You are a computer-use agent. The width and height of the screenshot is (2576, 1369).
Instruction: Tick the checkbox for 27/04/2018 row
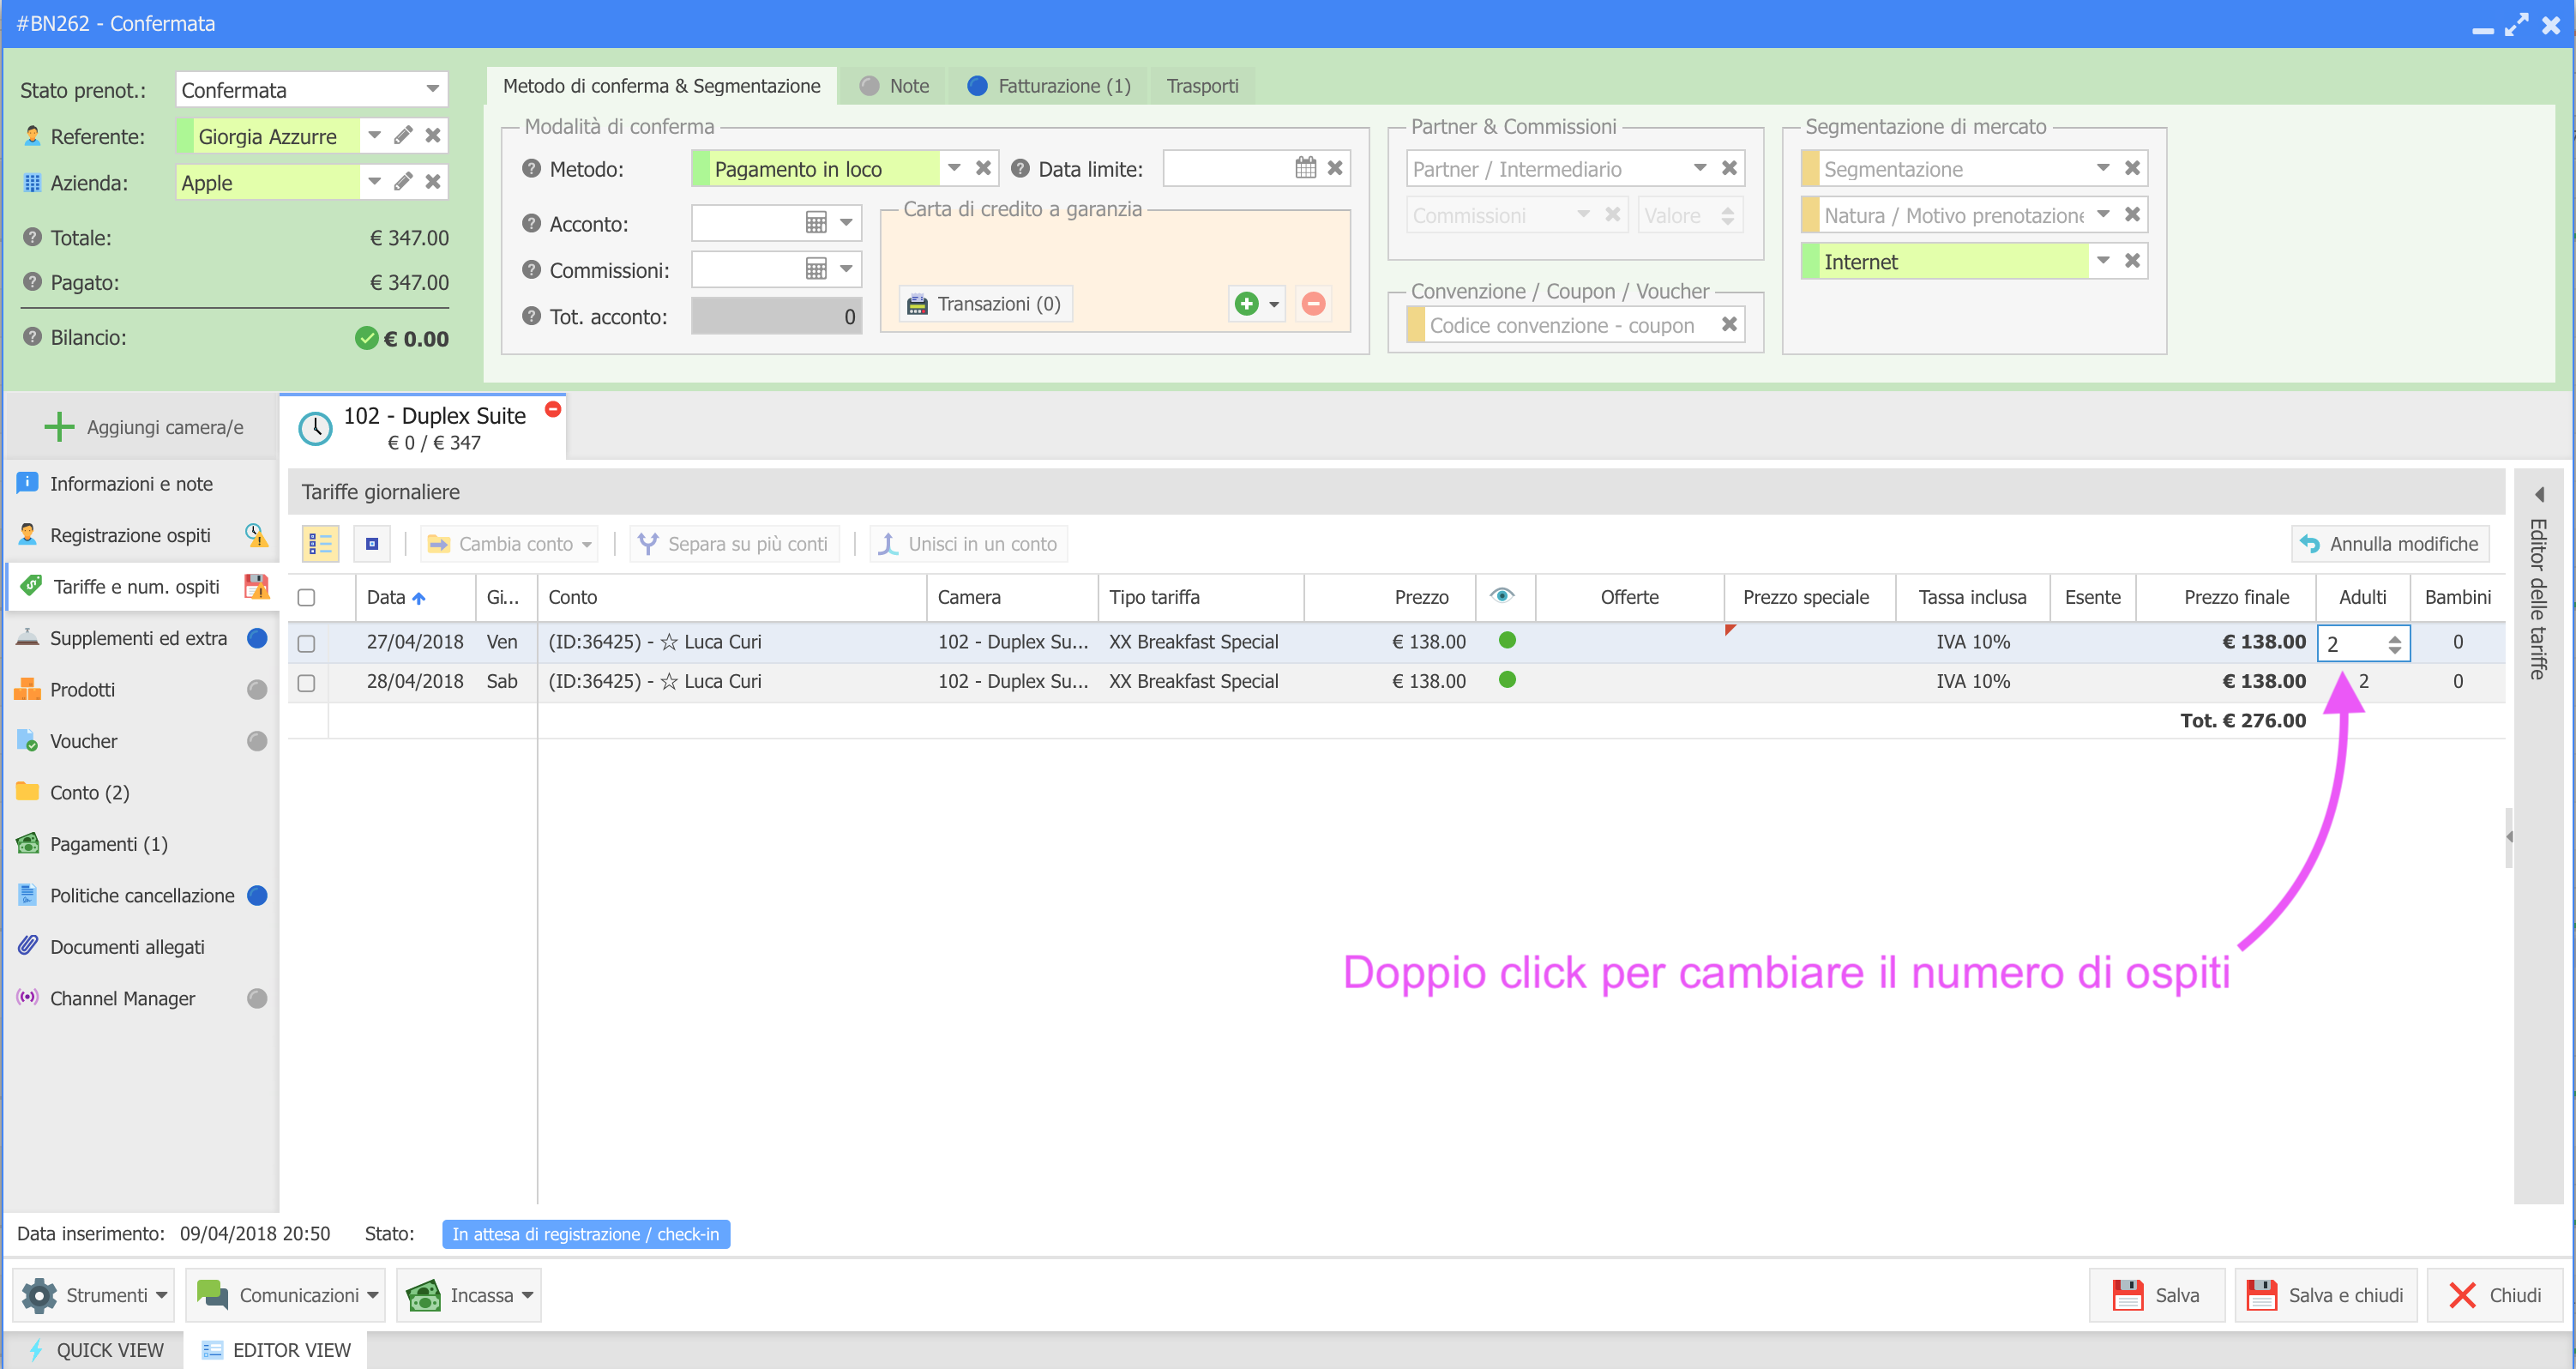(307, 643)
